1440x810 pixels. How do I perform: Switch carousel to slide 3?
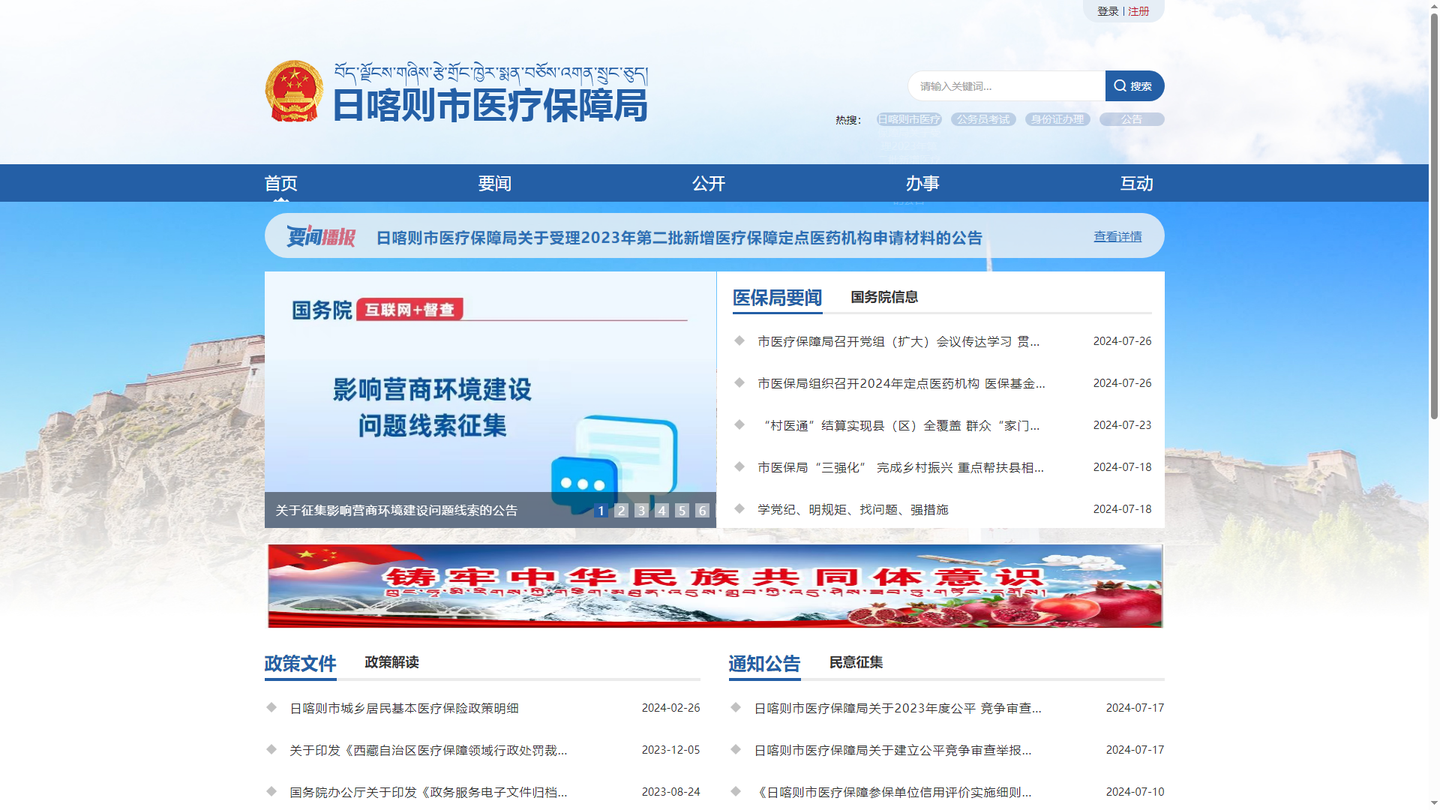click(x=641, y=510)
